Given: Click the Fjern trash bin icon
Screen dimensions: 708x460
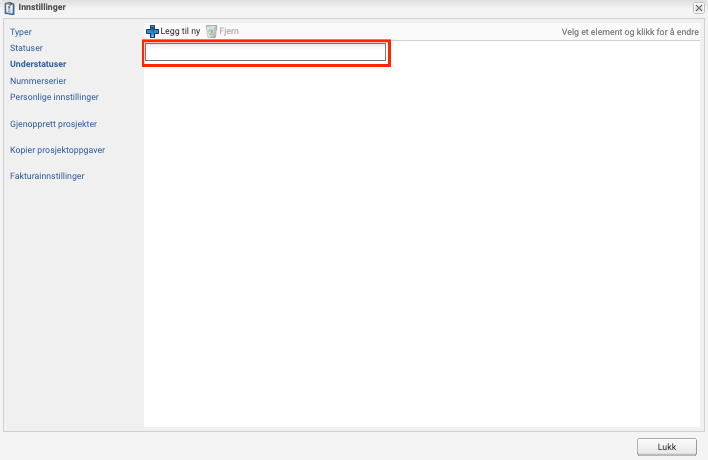Looking at the screenshot, I should coord(211,32).
